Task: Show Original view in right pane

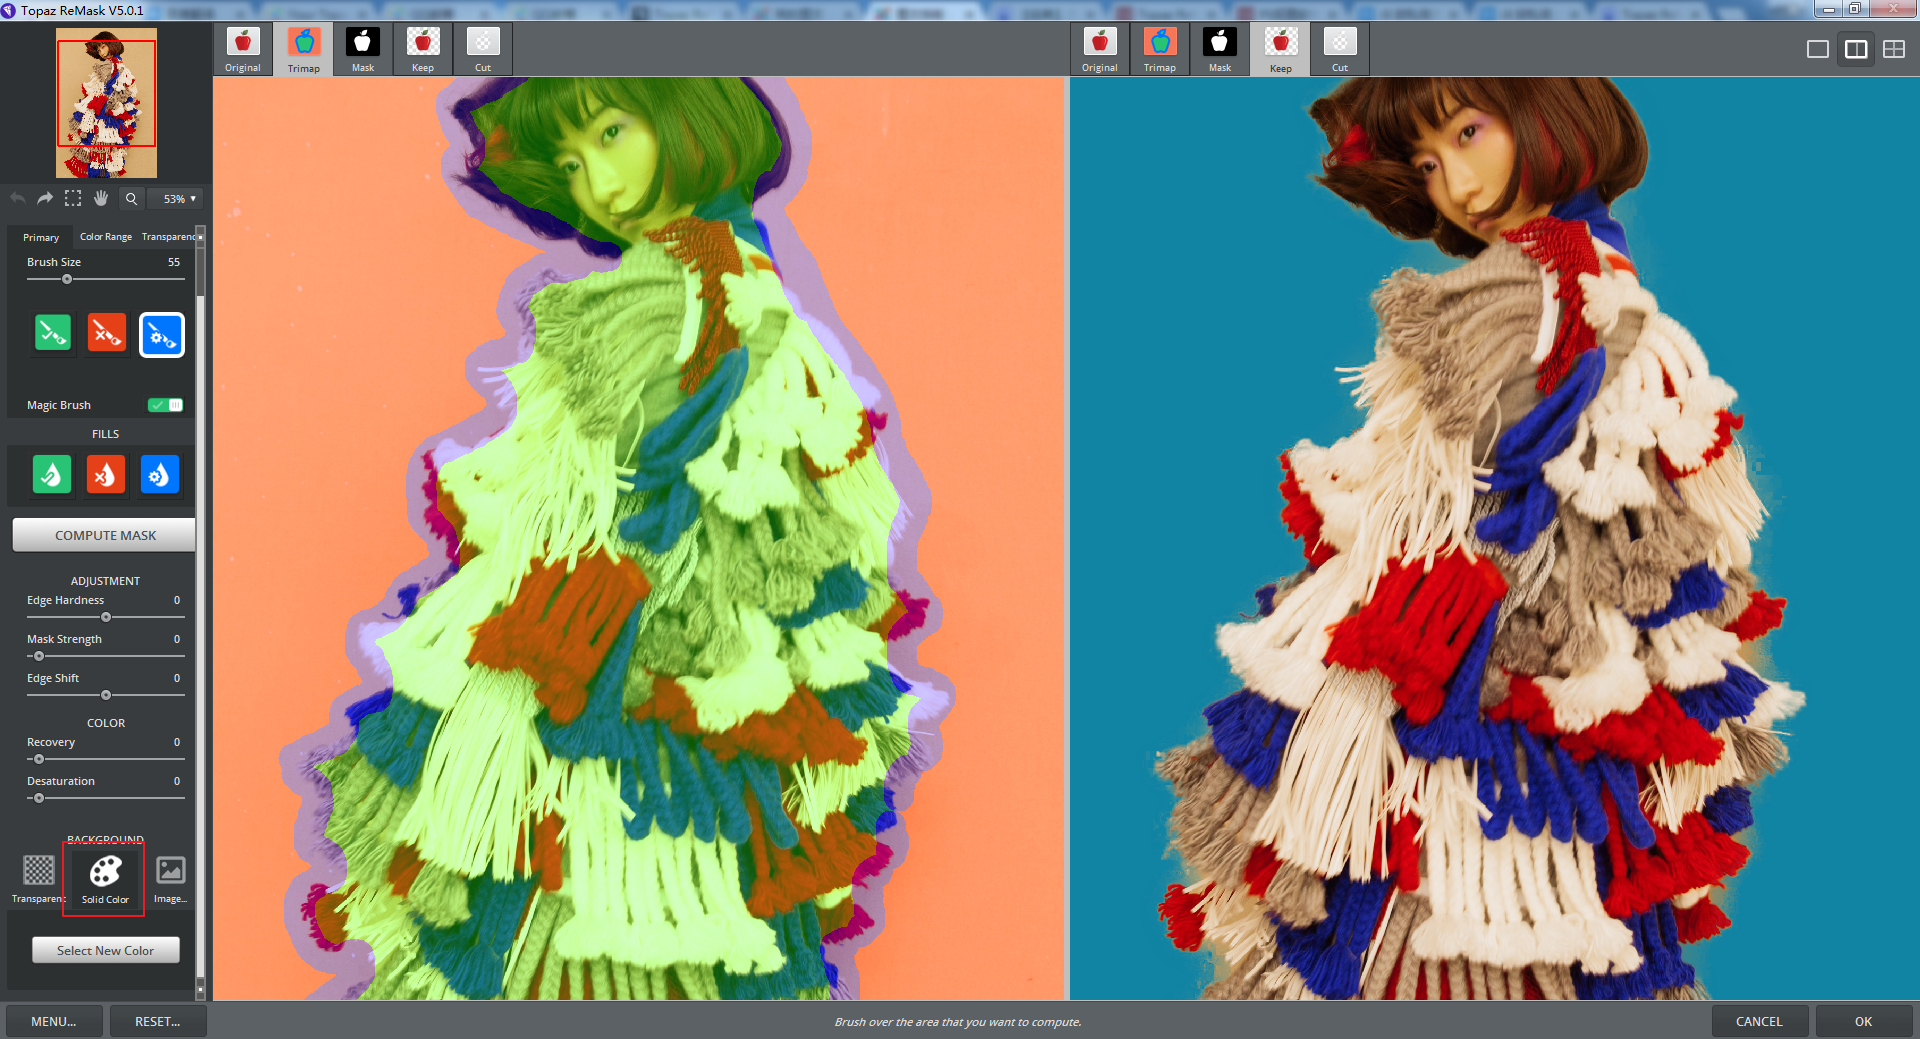Action: click(1100, 49)
